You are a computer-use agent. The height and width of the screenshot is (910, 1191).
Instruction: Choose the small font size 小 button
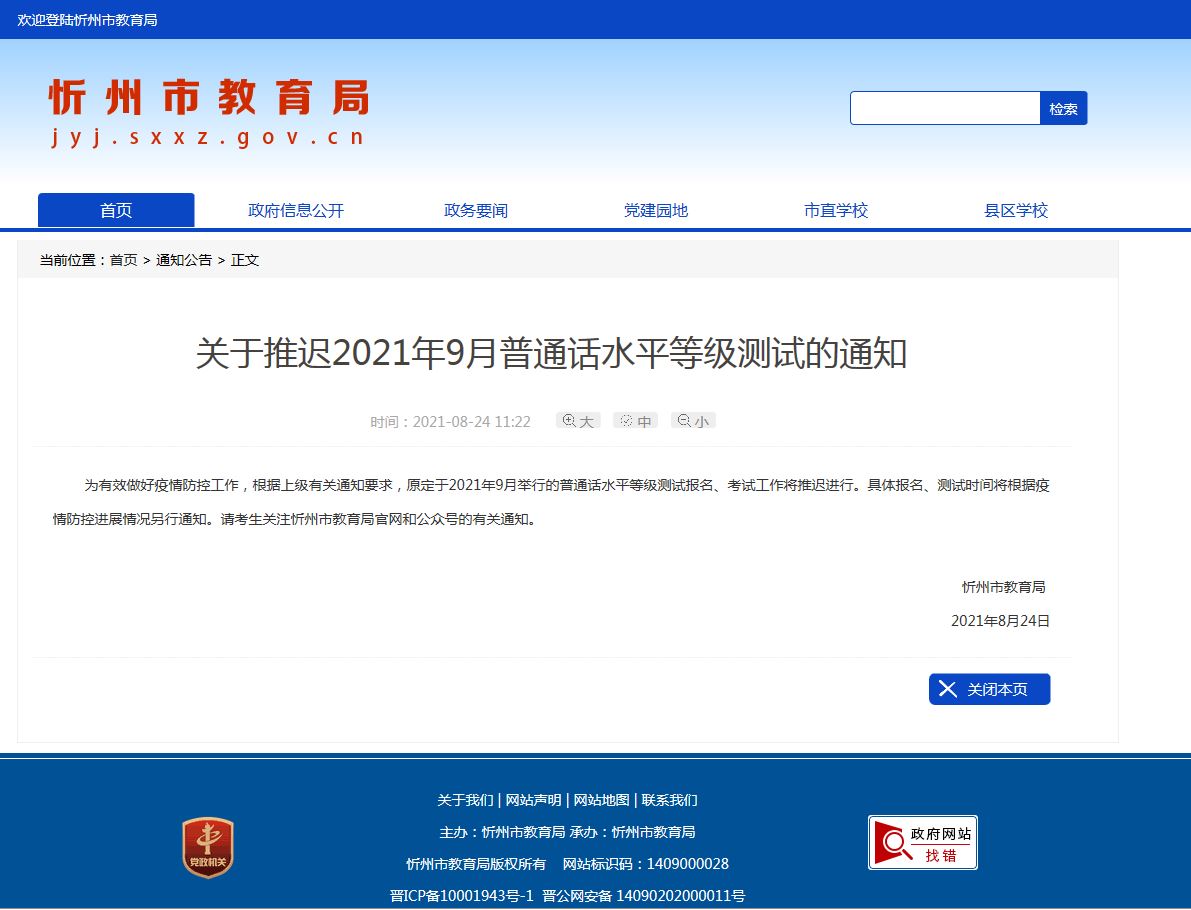(693, 421)
